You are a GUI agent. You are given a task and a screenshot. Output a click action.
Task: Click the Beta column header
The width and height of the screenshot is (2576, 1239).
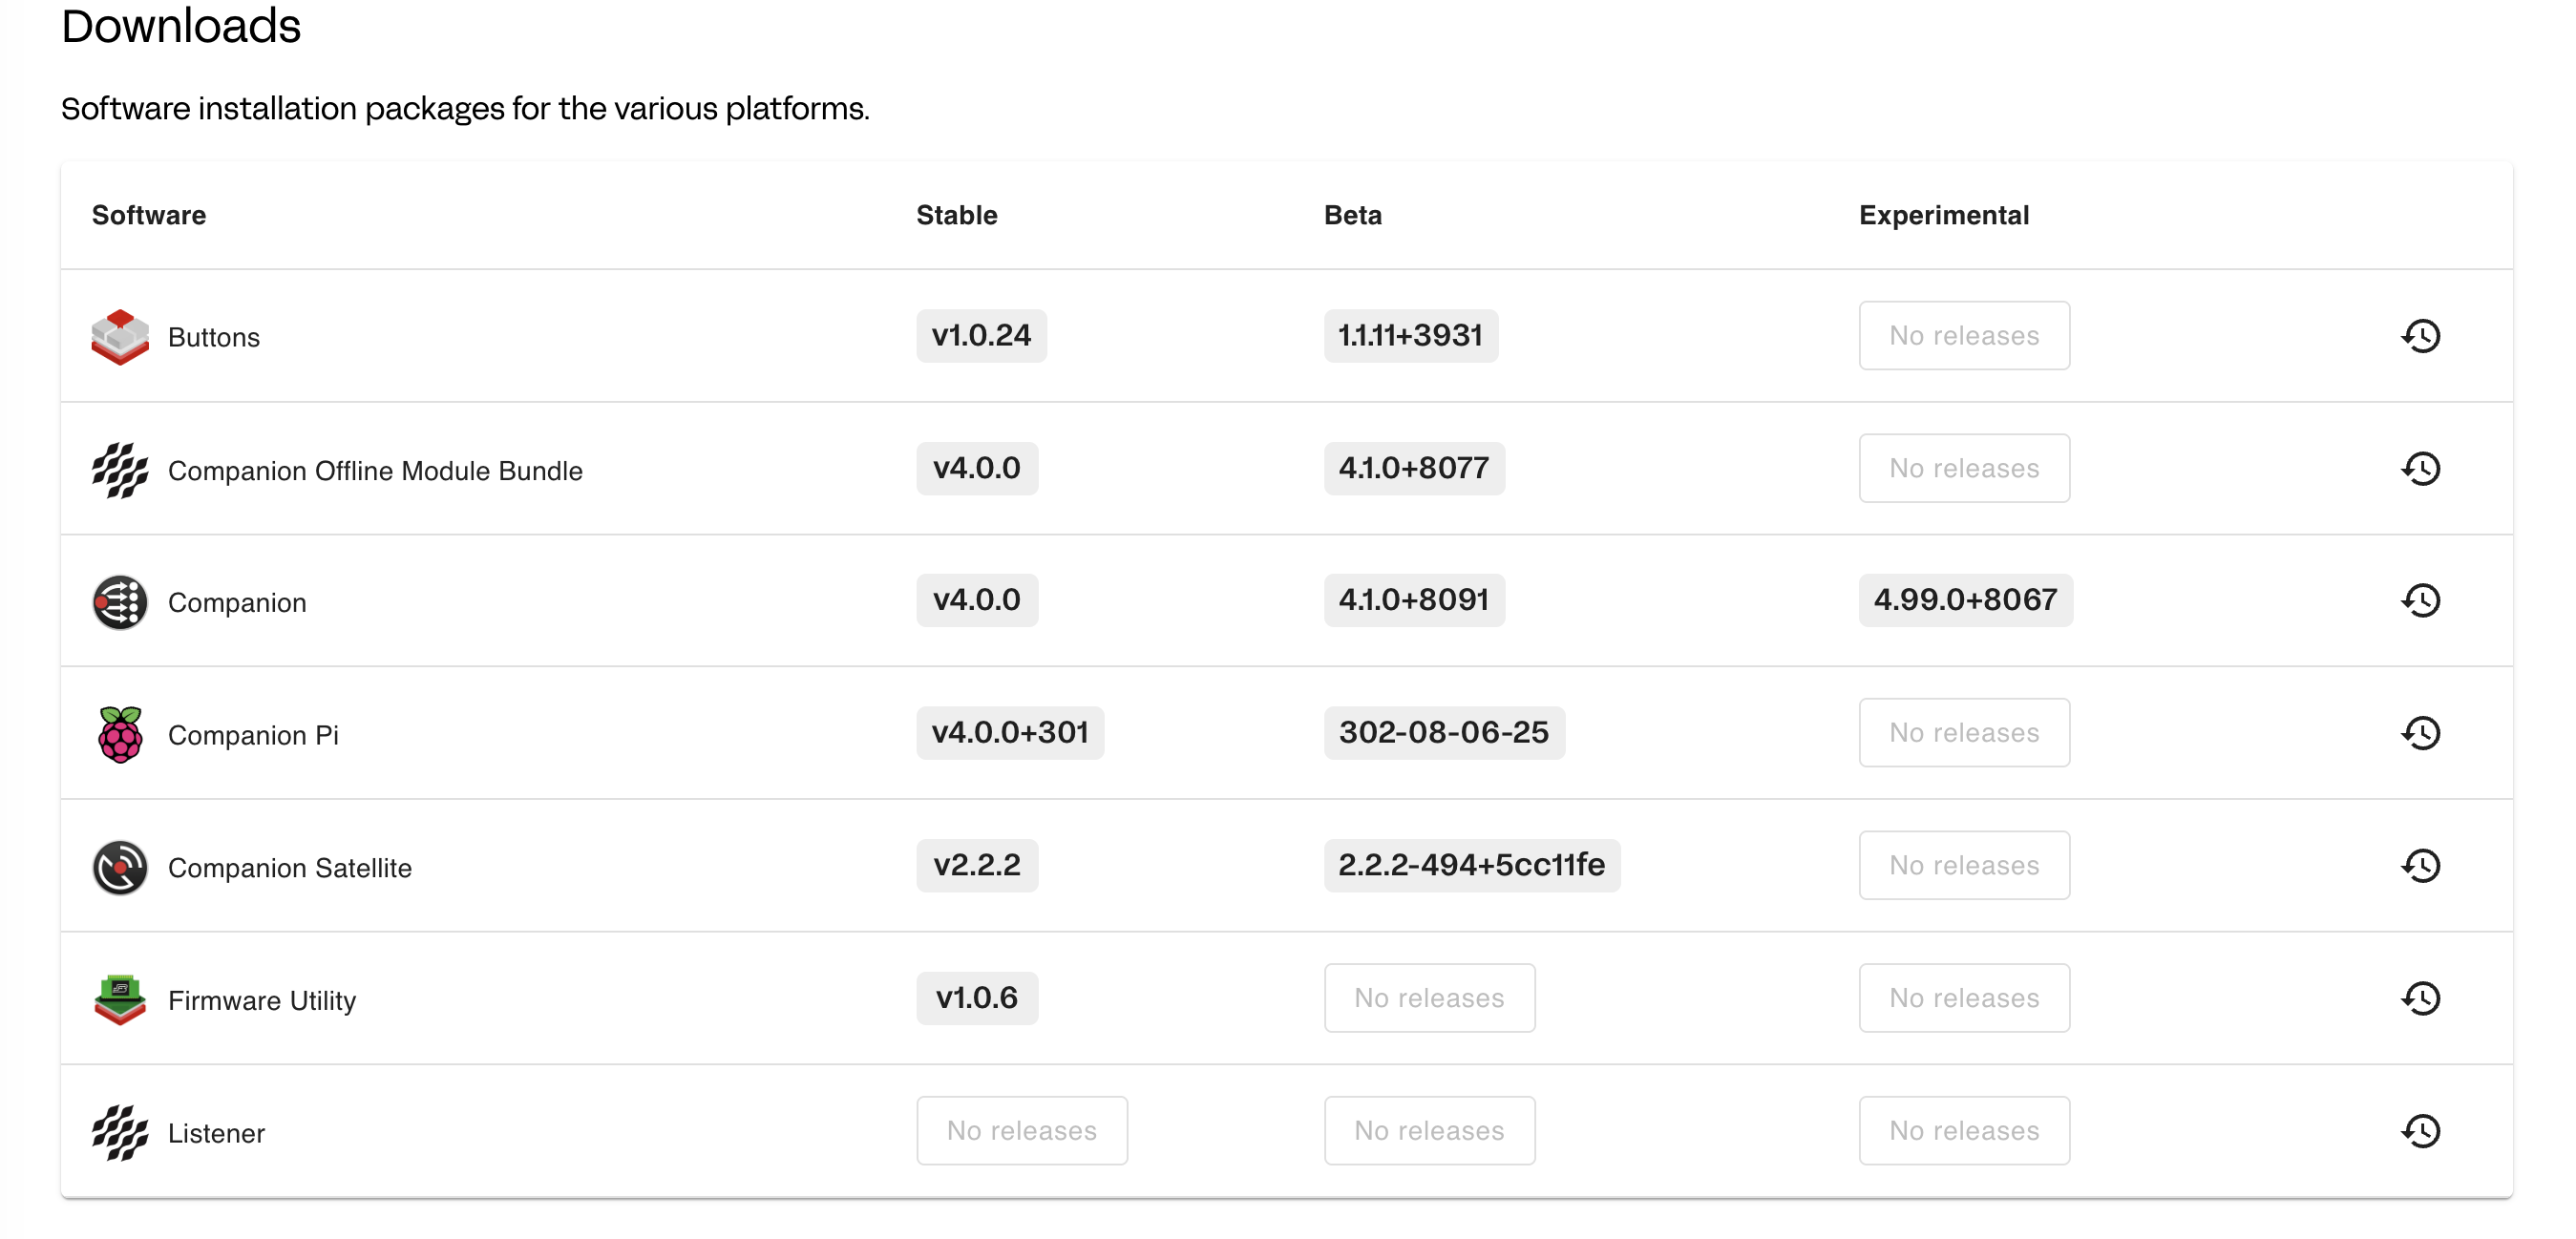[1353, 215]
